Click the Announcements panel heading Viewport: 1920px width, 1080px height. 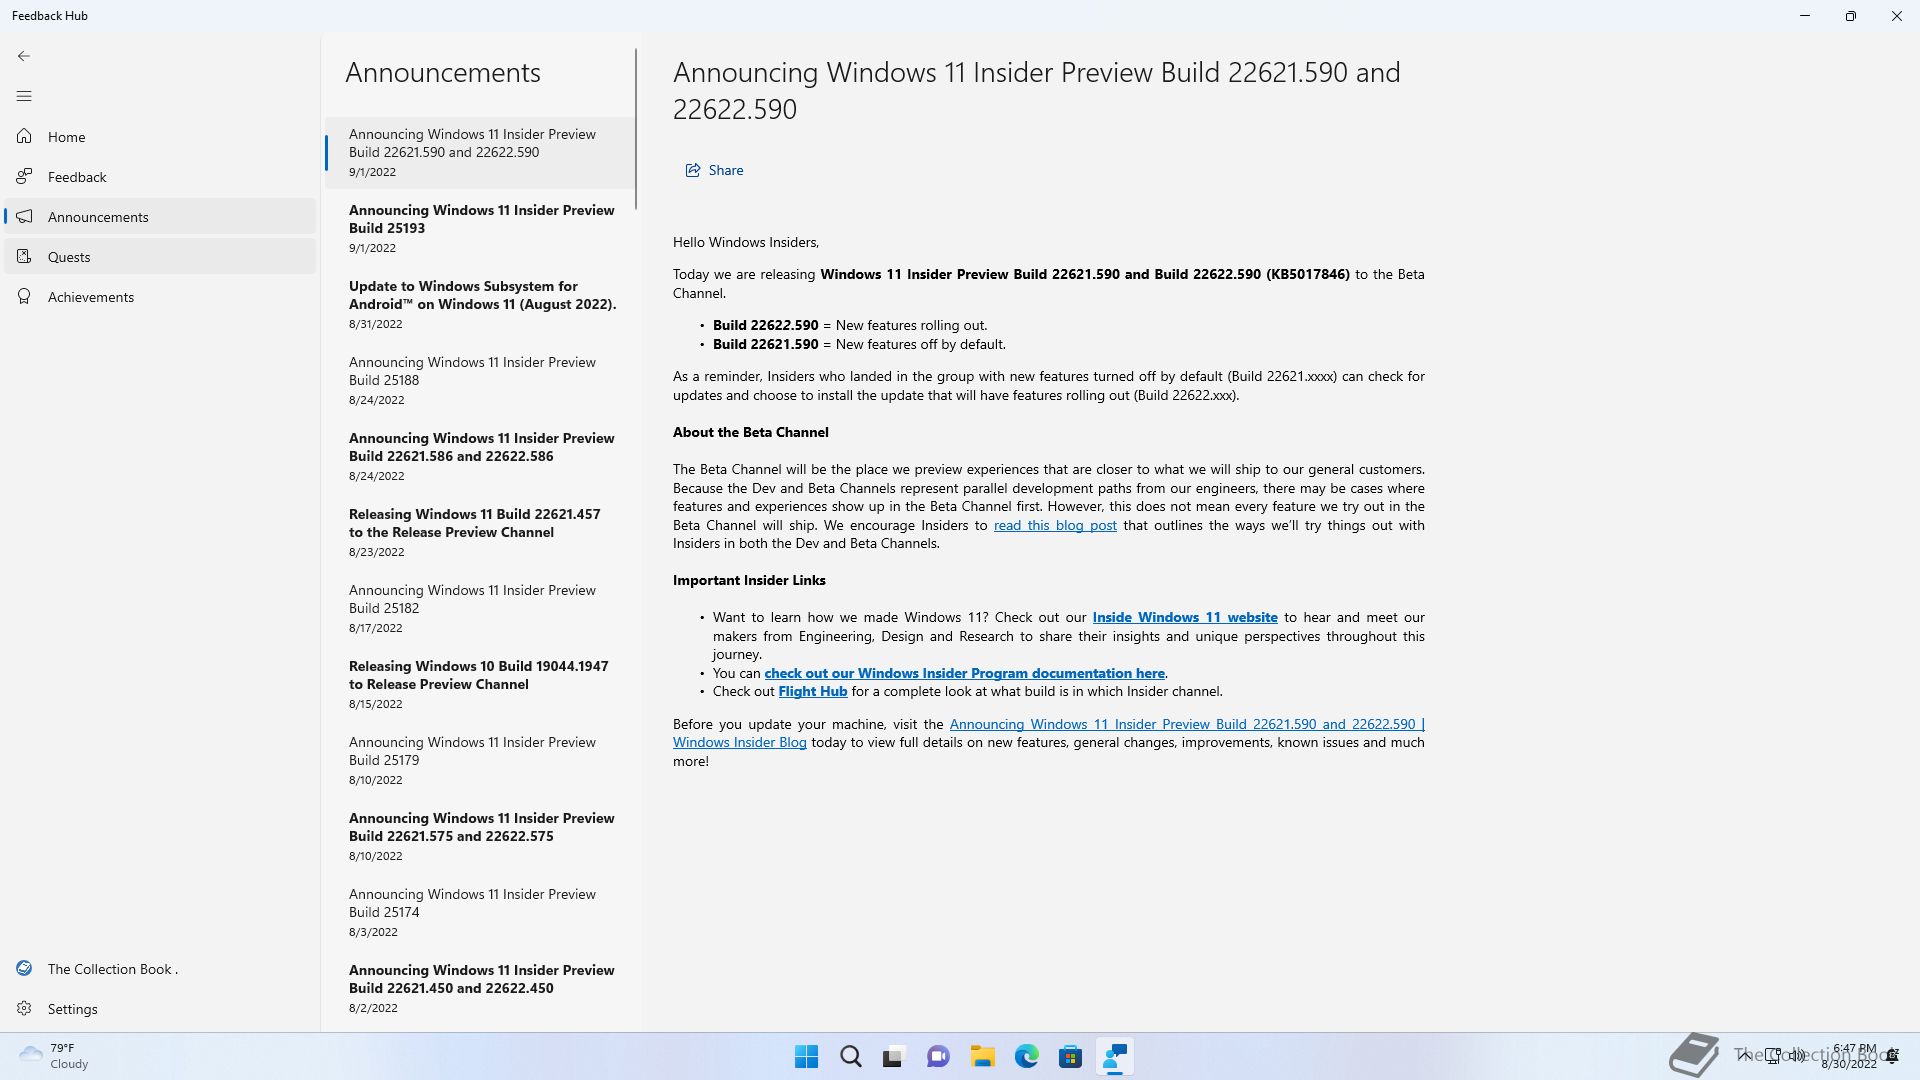[x=443, y=72]
